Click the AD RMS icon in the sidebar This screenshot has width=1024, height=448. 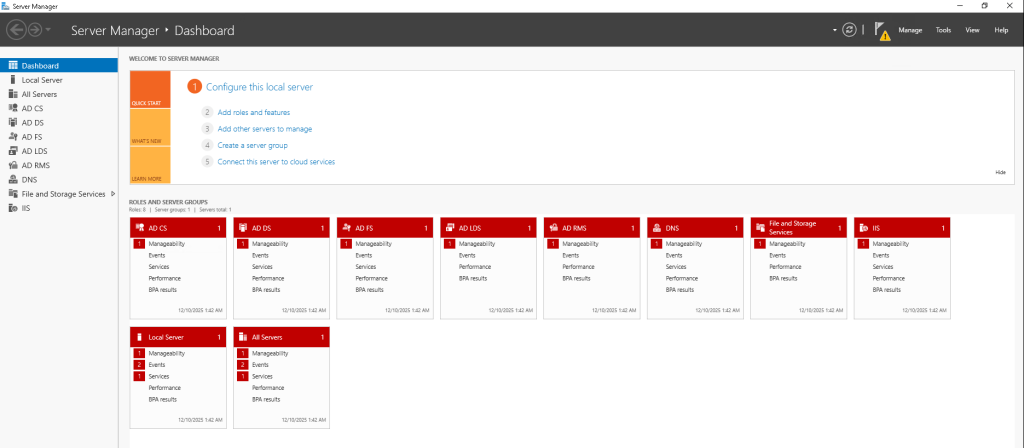[x=13, y=165]
